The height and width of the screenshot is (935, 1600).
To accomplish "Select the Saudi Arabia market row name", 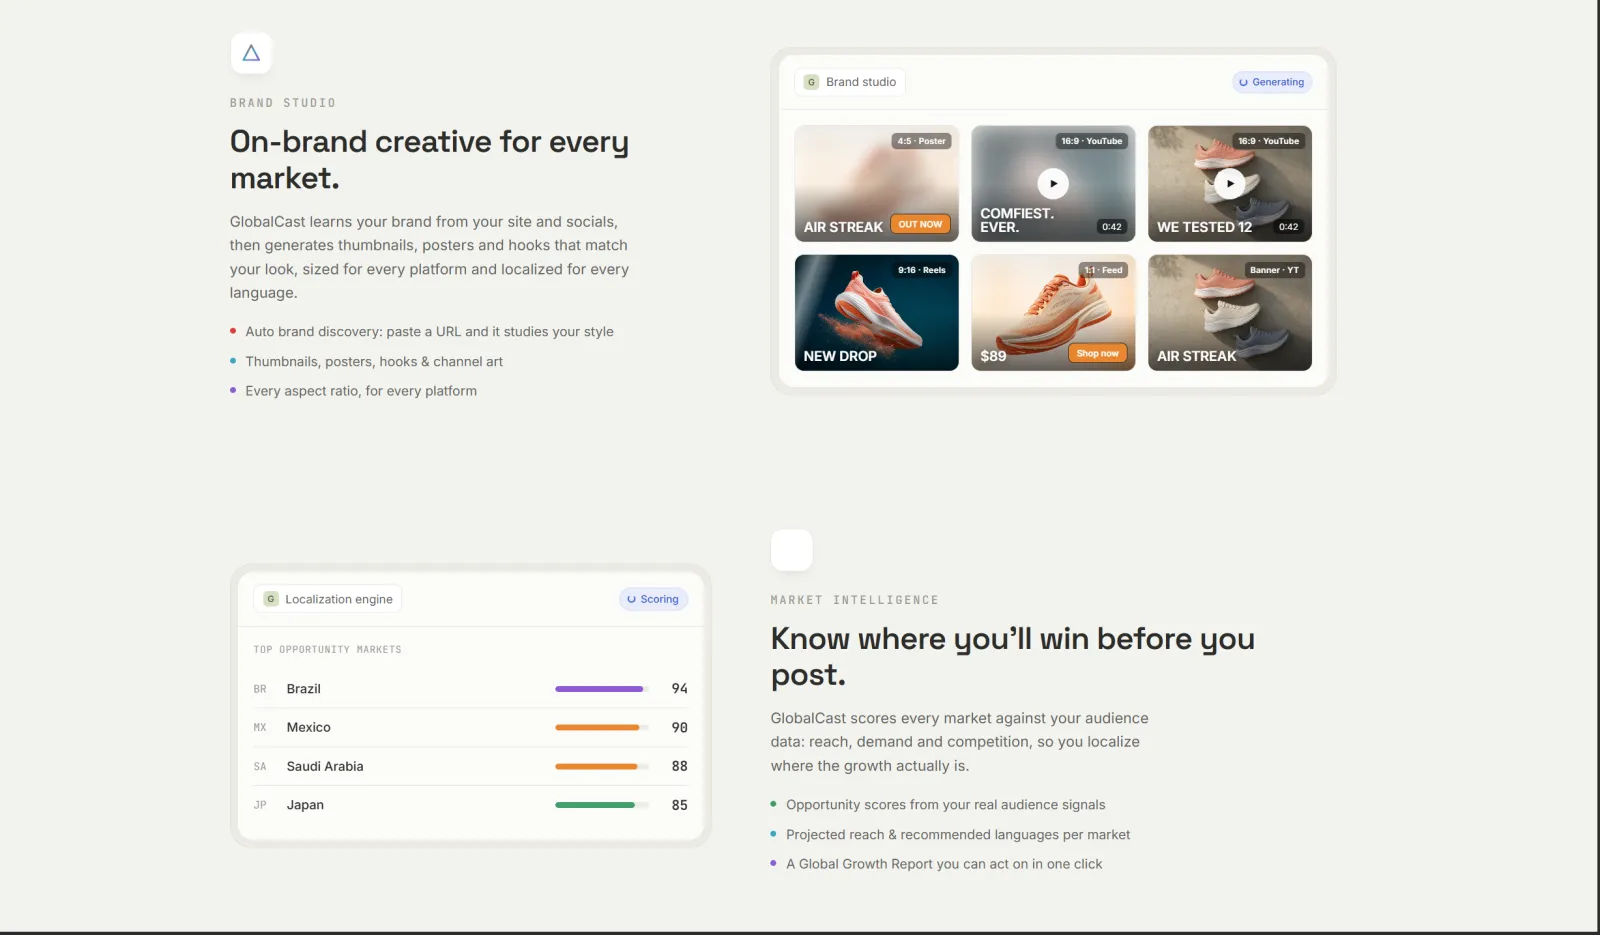I will click(x=325, y=767).
